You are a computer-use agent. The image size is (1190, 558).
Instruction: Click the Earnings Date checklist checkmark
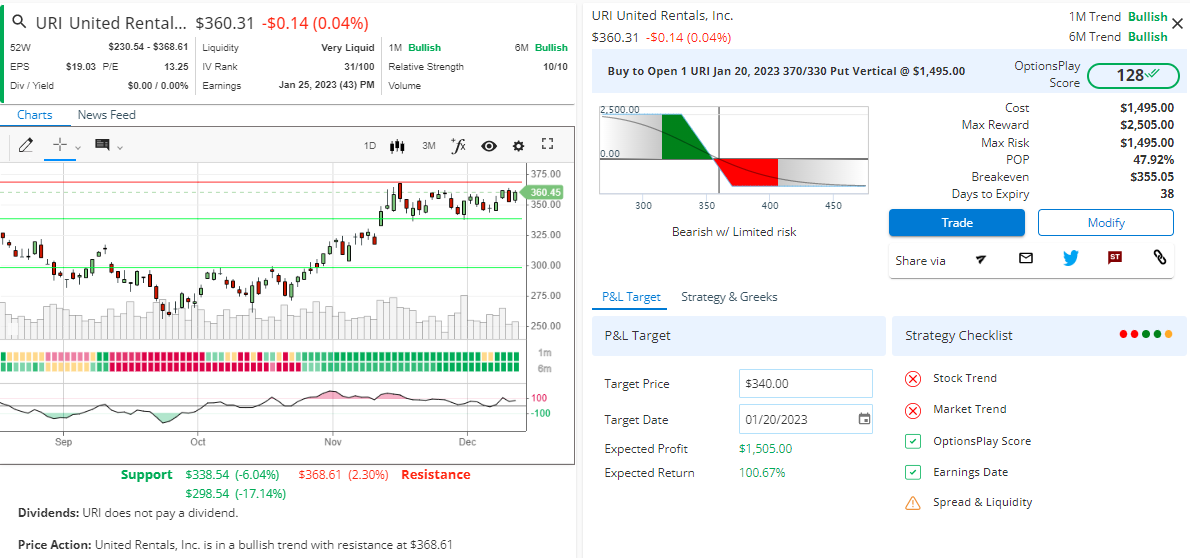[913, 472]
